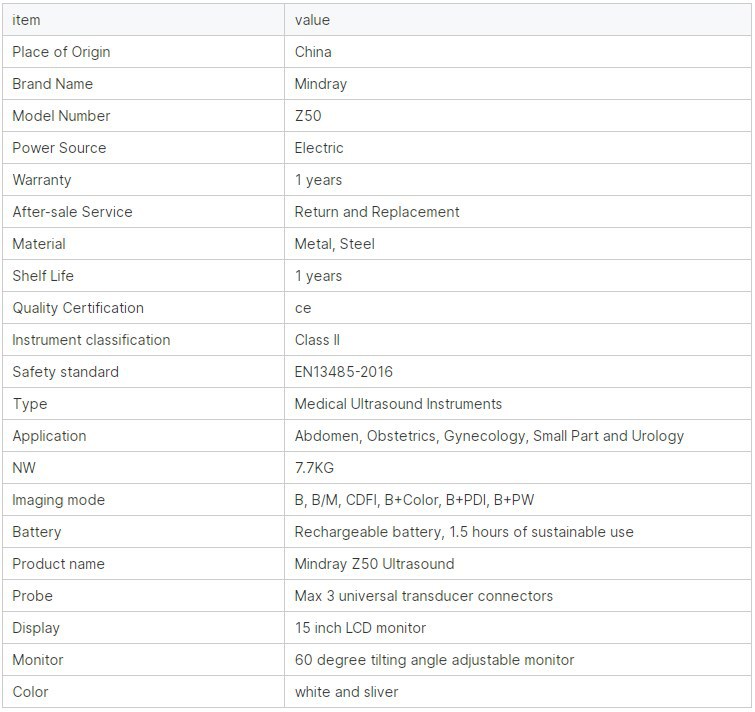Click the "Mindray Z50 Ultrasound" product name value
Screen dimensions: 755x712
point(374,564)
